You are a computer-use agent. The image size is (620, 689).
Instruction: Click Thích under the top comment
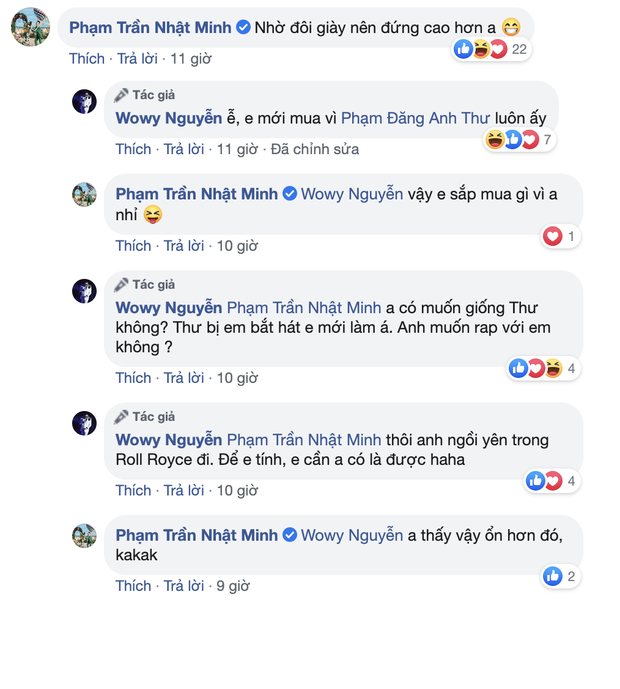(86, 59)
